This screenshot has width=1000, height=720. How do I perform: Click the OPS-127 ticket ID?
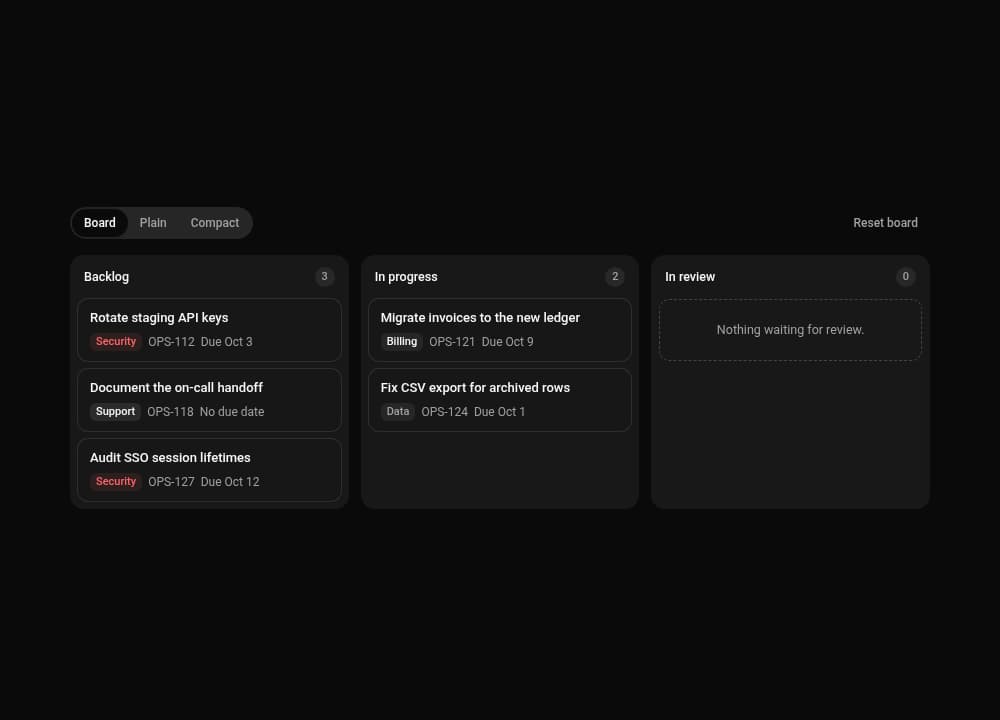tap(172, 482)
